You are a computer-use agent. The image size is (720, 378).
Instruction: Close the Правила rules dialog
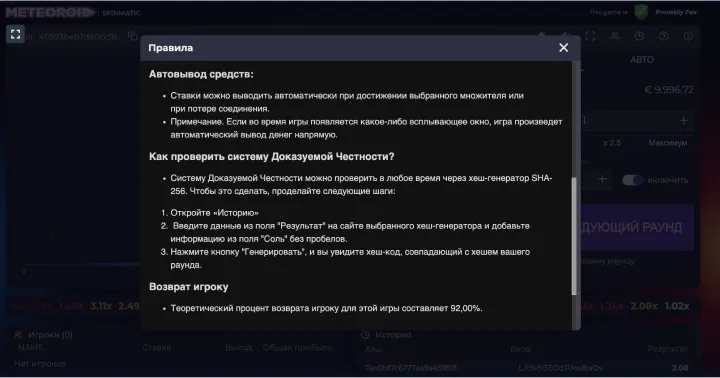click(x=563, y=48)
